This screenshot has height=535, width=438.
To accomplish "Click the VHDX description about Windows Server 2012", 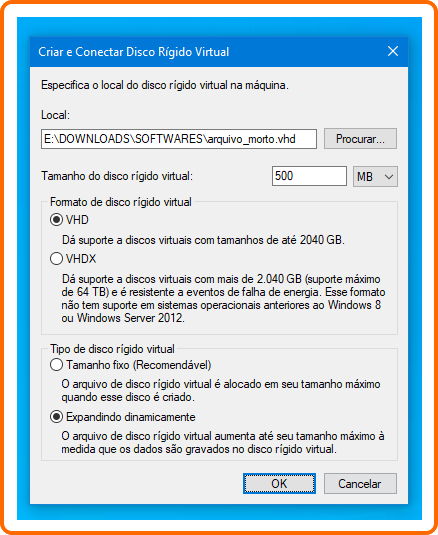I will 223,299.
